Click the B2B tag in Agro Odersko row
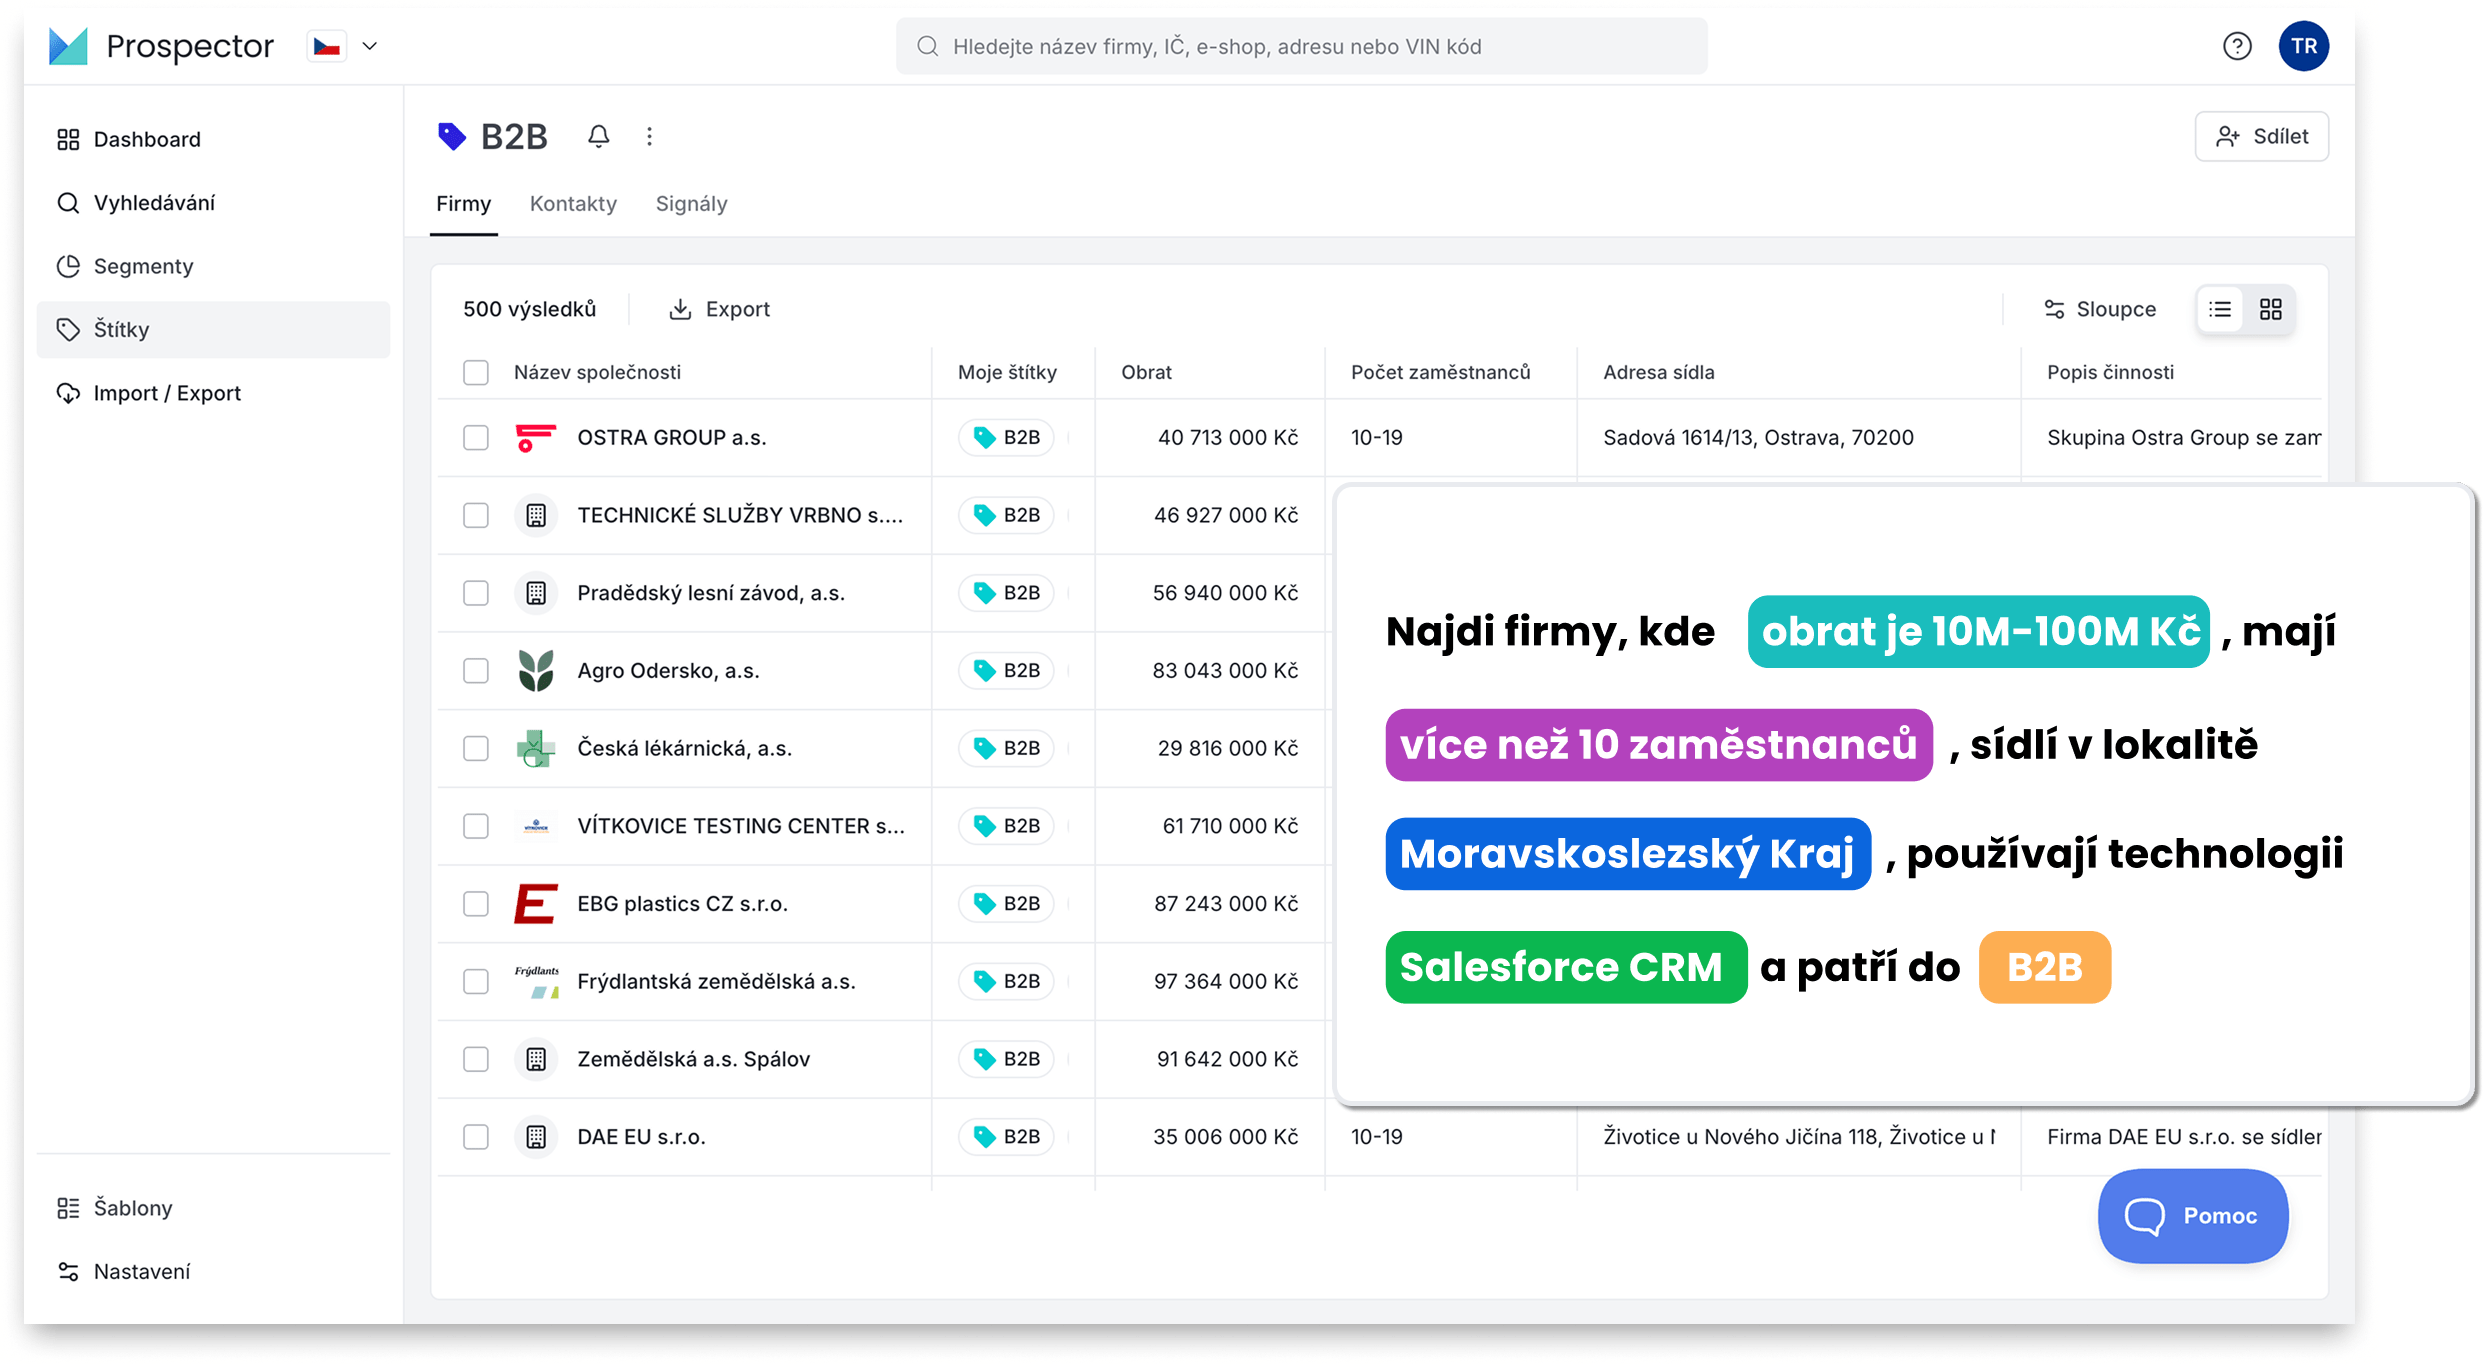The image size is (2483, 1364). (x=1007, y=671)
